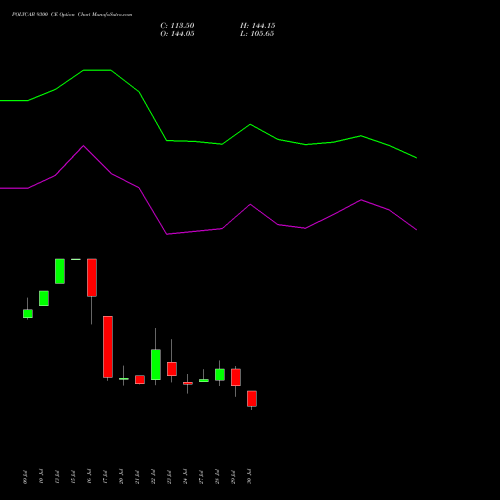Screen dimensions: 500x500
Task: Click the 27 Jul thin green candle
Action: (x=204, y=380)
